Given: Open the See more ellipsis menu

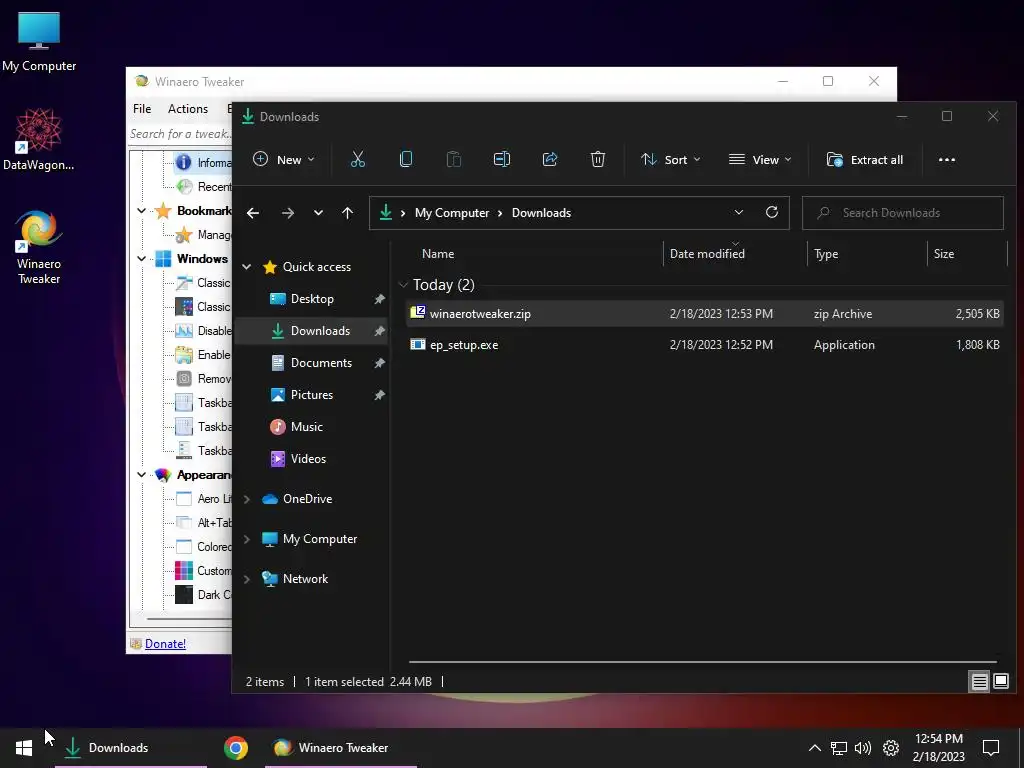Looking at the screenshot, I should point(946,160).
